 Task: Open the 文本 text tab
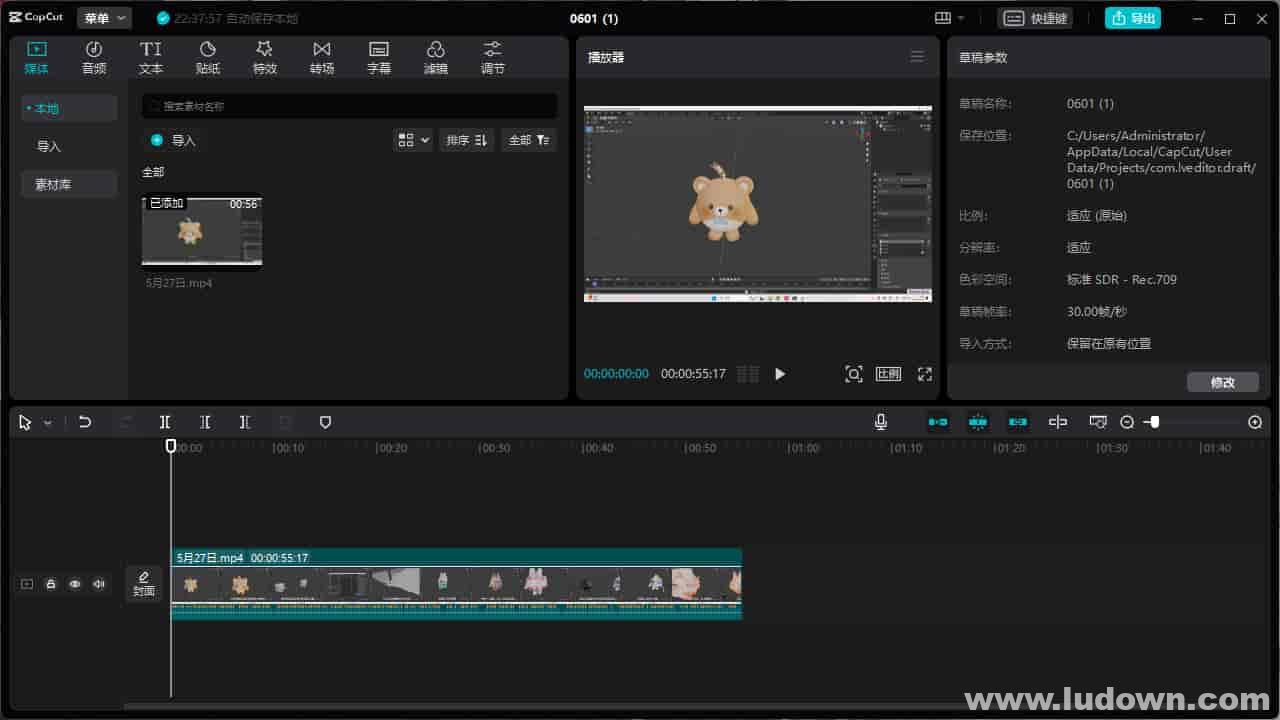tap(151, 57)
